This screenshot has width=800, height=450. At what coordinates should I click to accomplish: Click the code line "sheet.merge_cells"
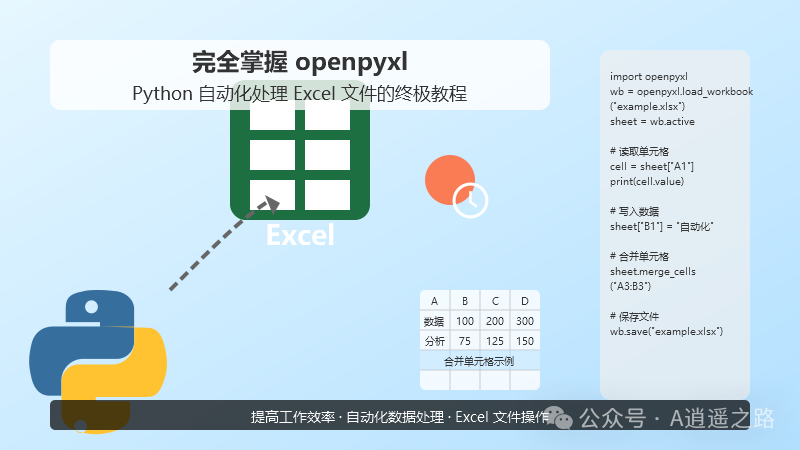653,271
